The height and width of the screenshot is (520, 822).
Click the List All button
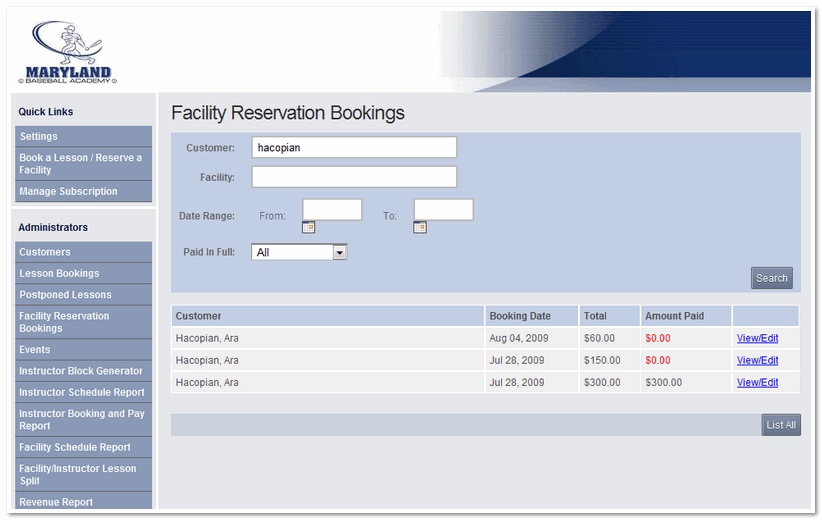coord(781,425)
